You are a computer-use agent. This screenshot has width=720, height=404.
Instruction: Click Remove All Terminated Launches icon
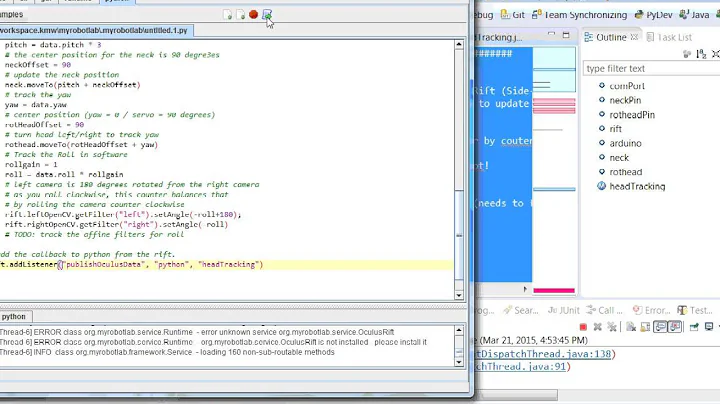[612, 327]
